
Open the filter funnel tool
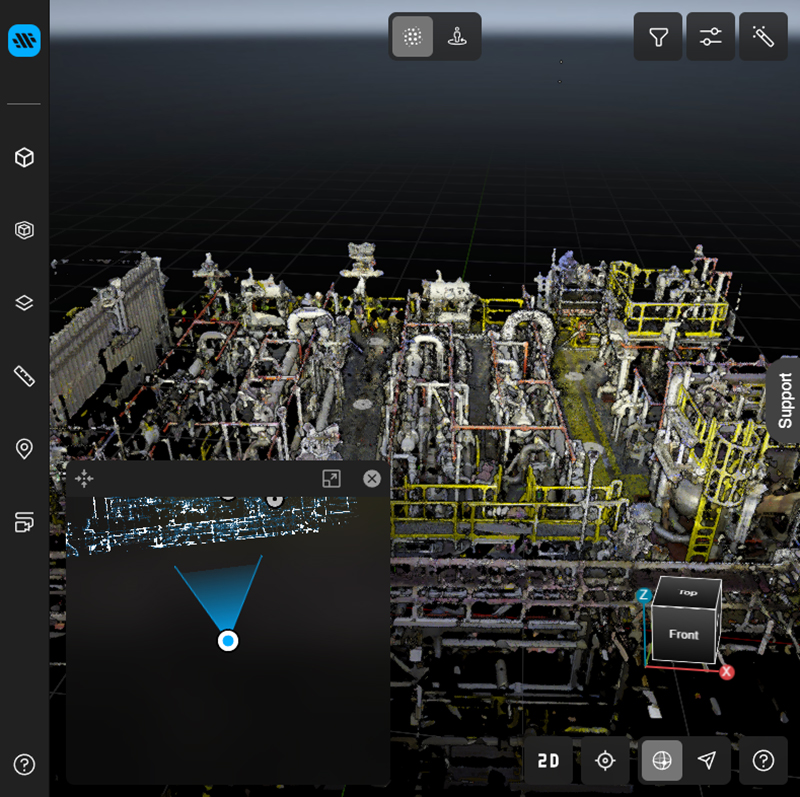[658, 37]
